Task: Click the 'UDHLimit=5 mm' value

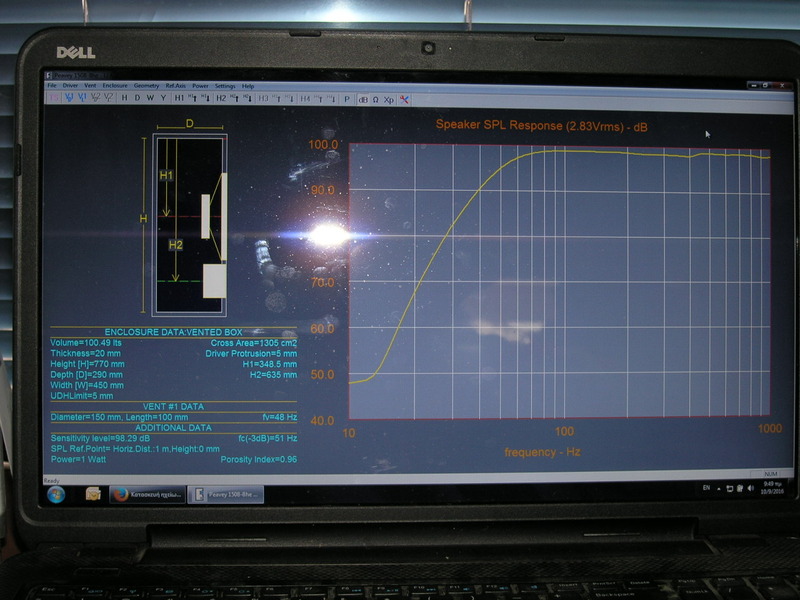Action: pyautogui.click(x=82, y=396)
